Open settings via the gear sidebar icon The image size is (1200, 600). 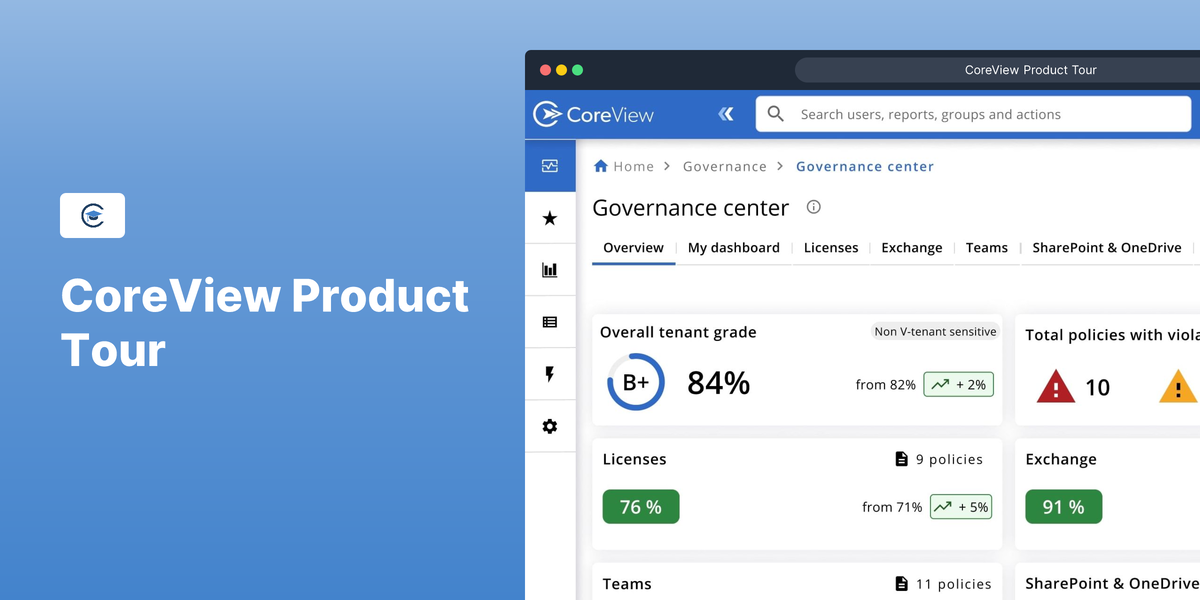point(550,426)
